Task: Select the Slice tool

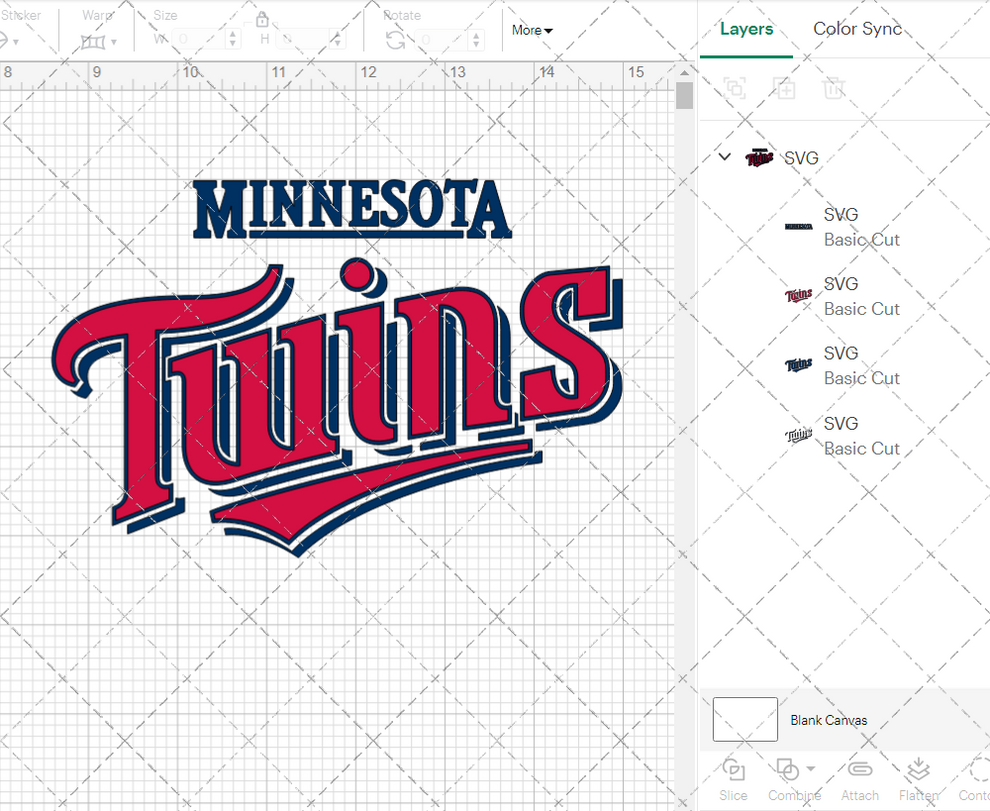Action: [x=733, y=778]
